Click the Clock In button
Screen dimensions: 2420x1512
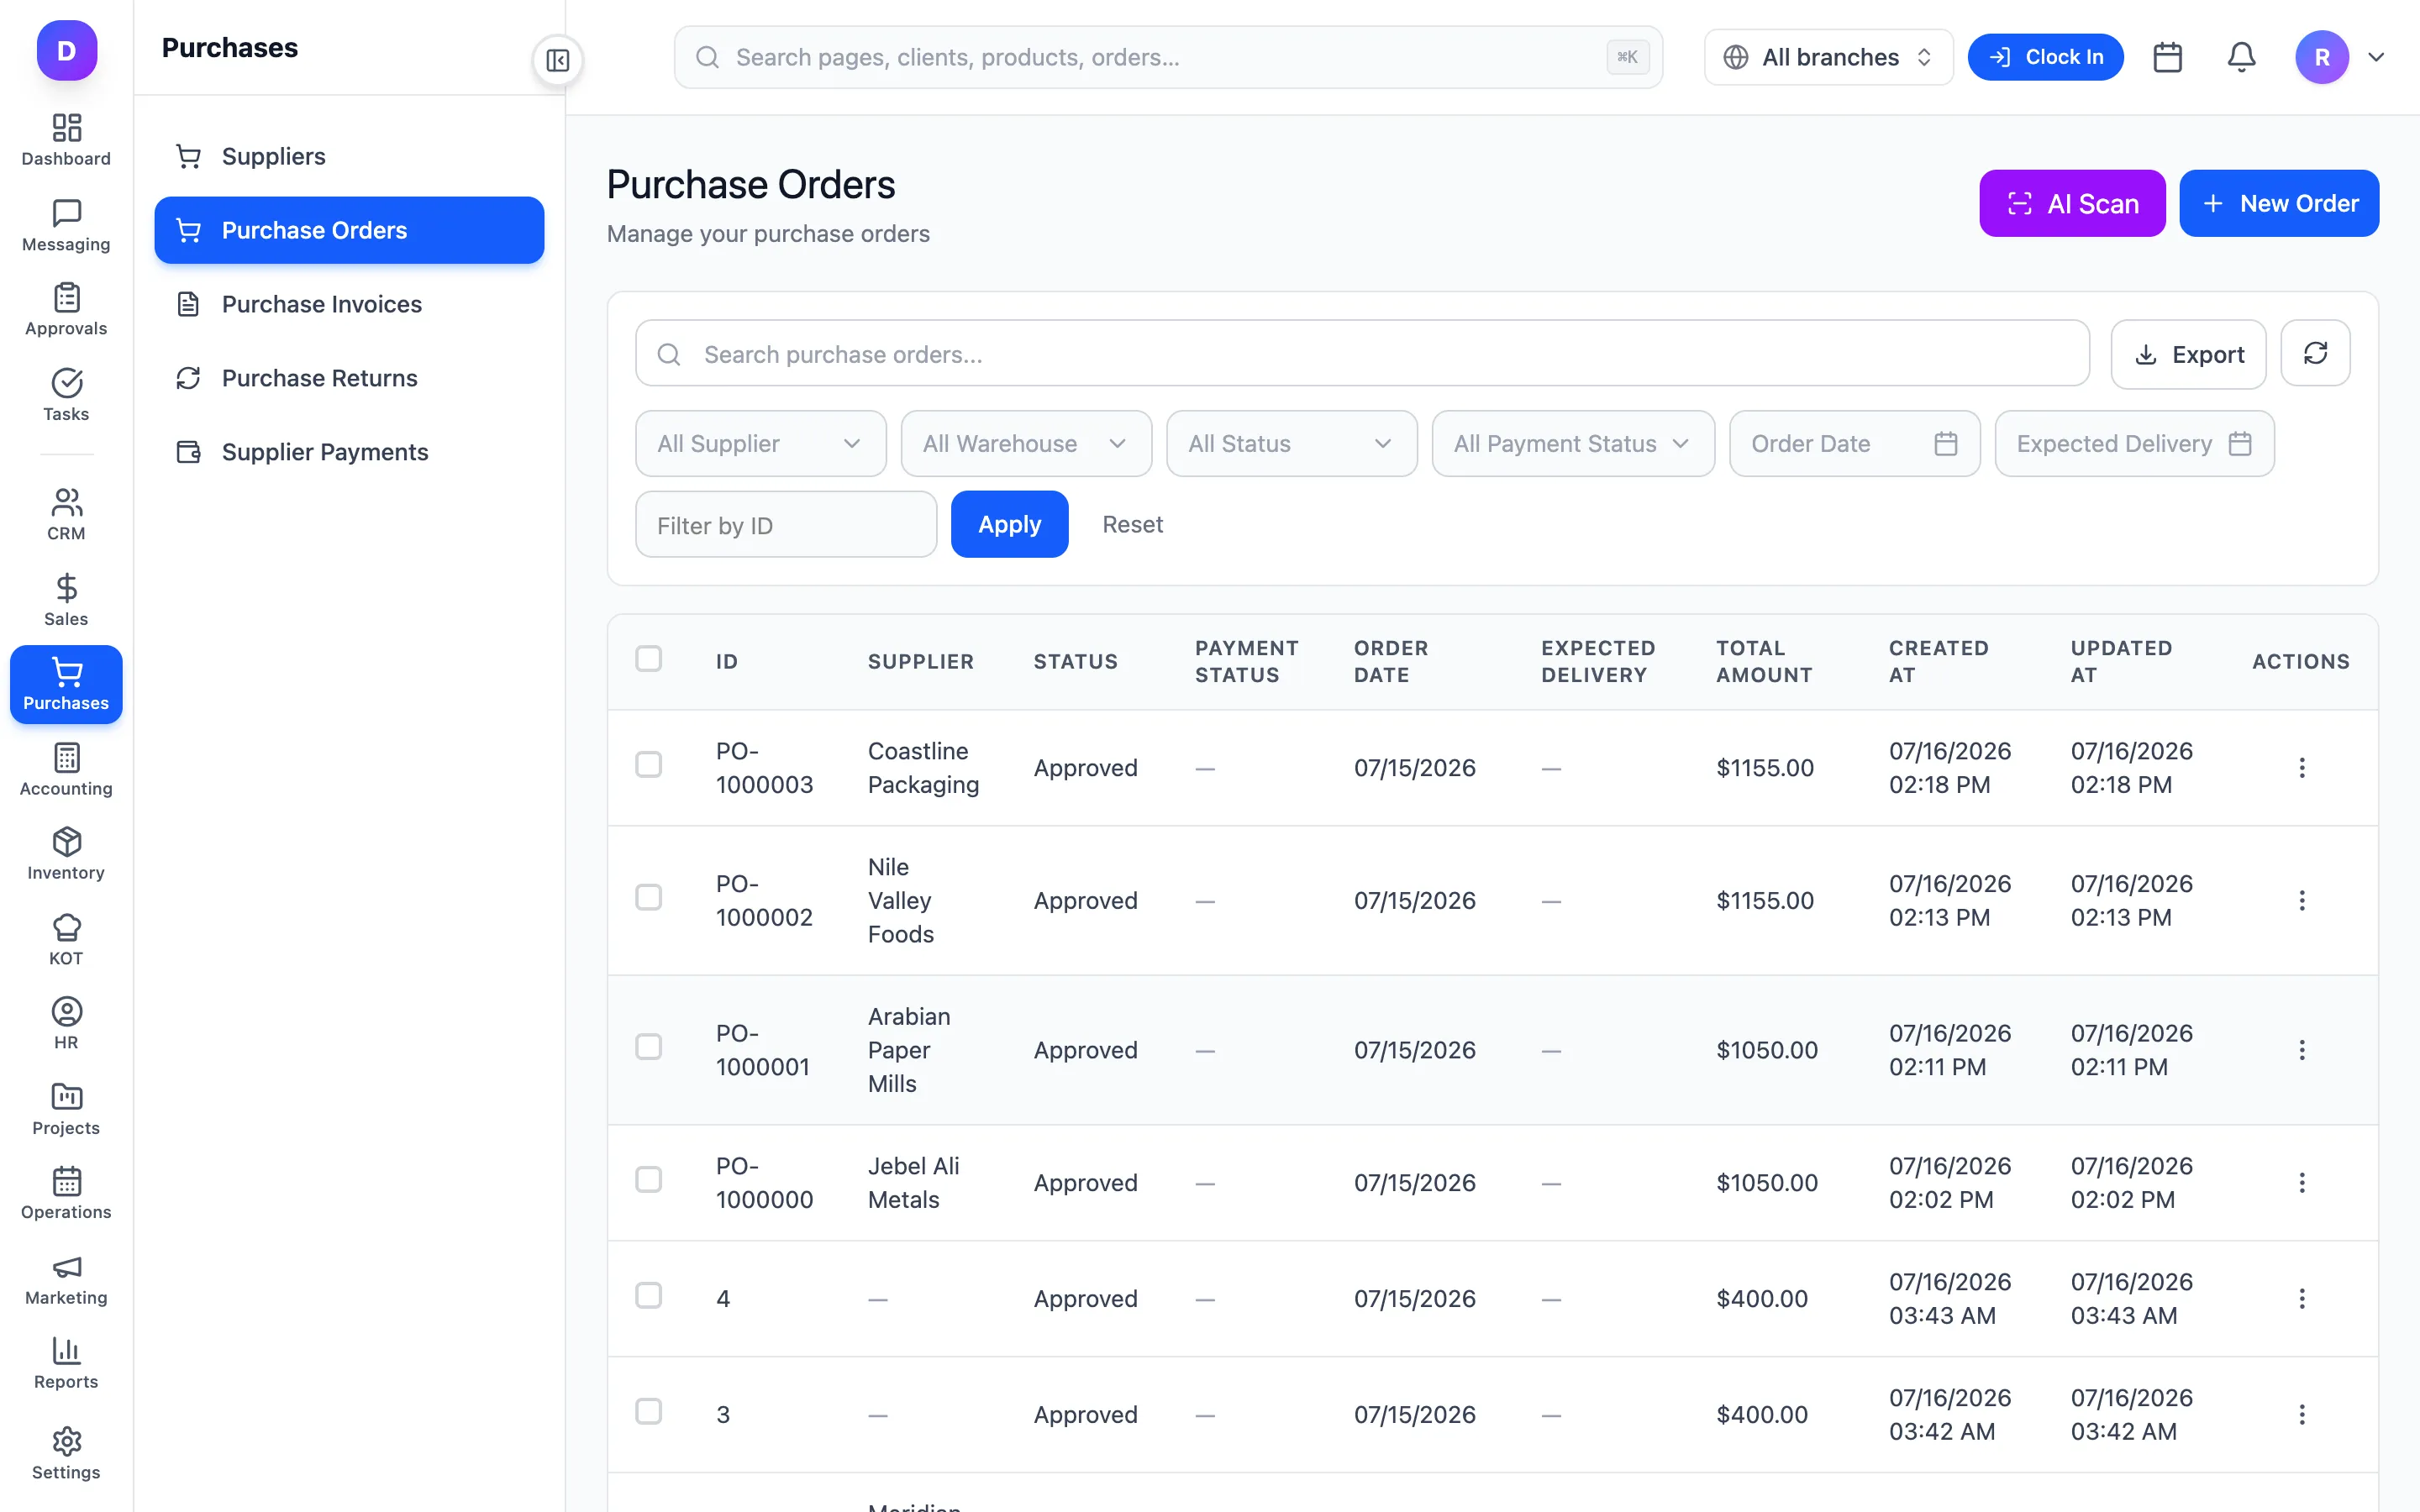coord(2045,57)
